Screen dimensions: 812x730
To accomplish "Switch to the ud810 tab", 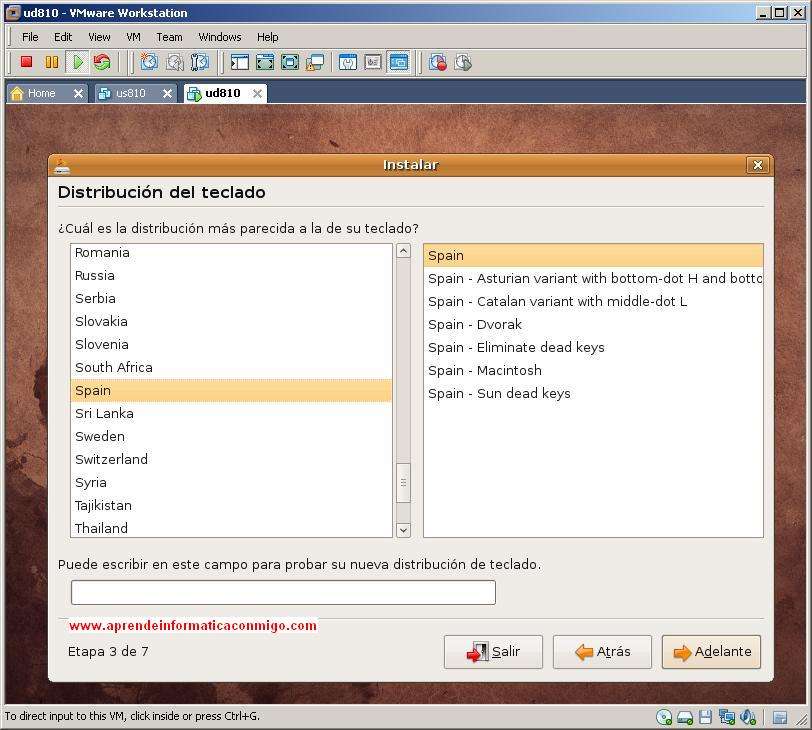I will [x=223, y=94].
